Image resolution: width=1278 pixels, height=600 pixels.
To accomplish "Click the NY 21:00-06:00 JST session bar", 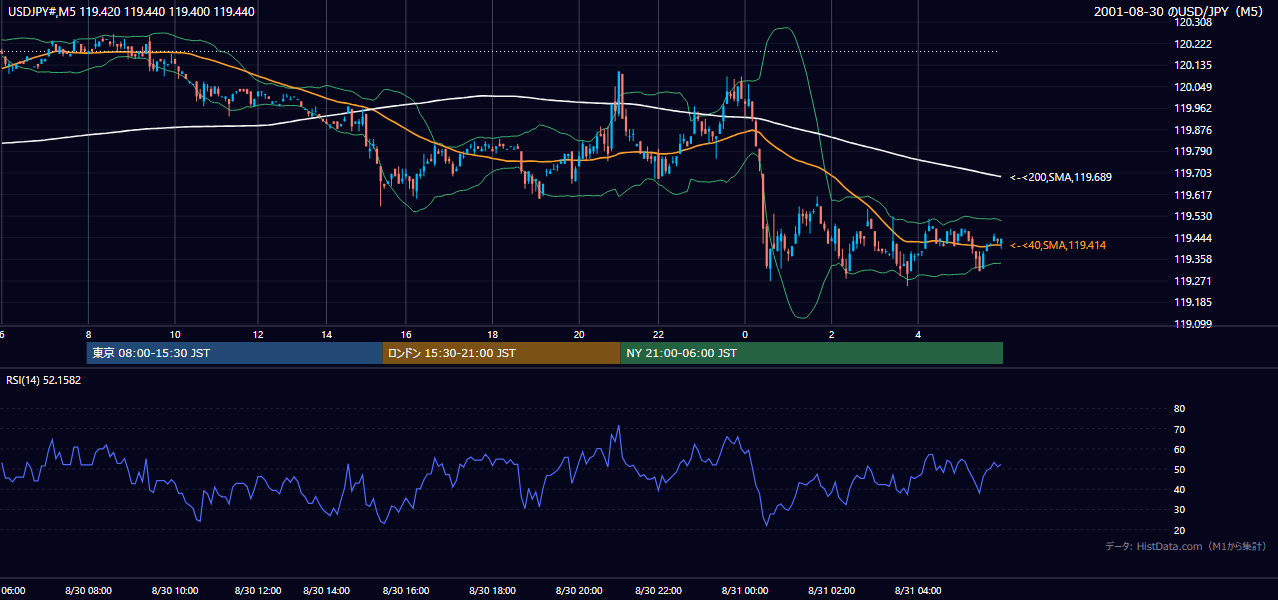I will (x=811, y=353).
